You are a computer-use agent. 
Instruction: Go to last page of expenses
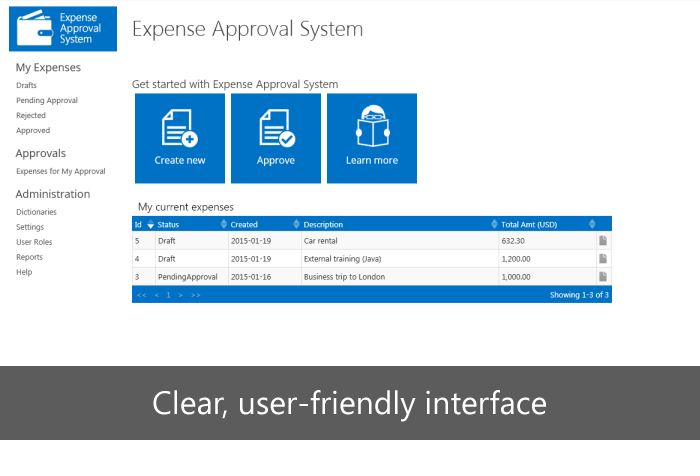tap(196, 295)
